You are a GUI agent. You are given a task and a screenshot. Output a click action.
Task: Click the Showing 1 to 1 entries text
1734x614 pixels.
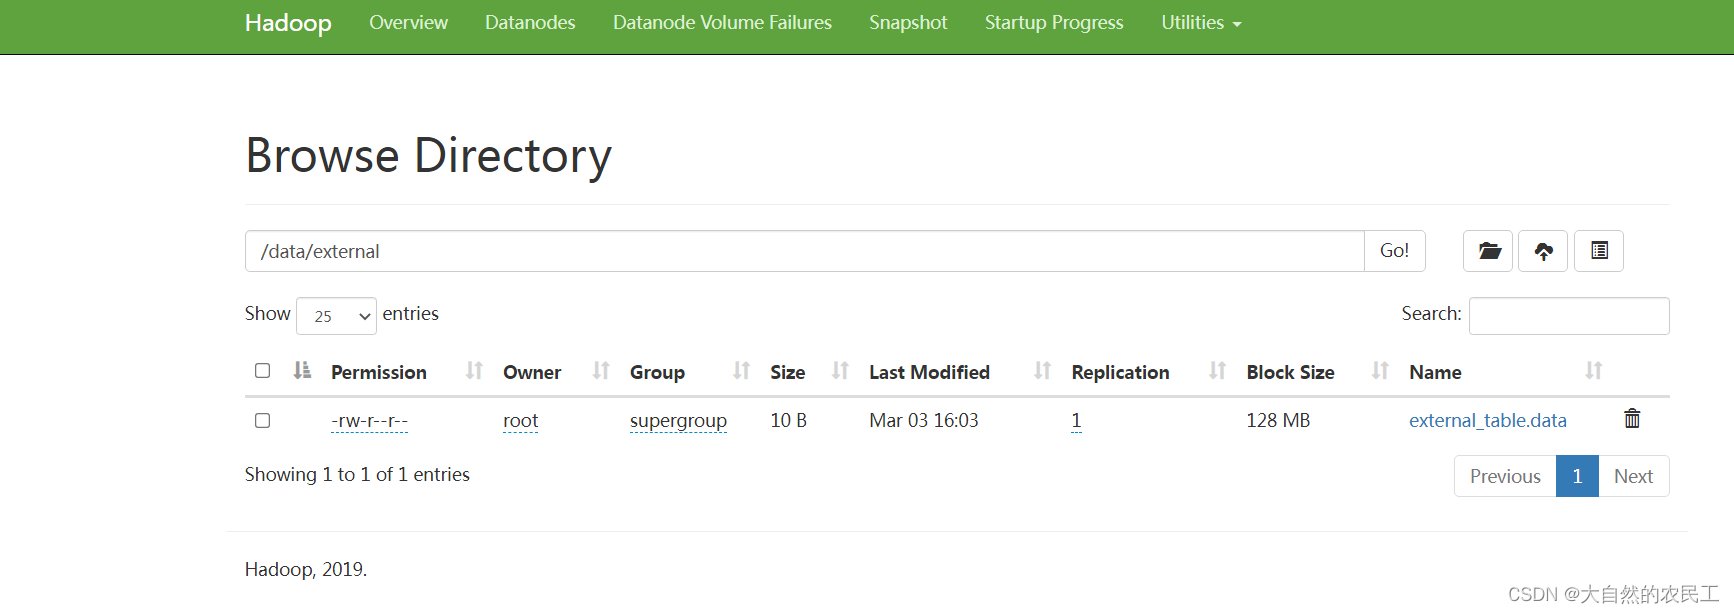(357, 475)
